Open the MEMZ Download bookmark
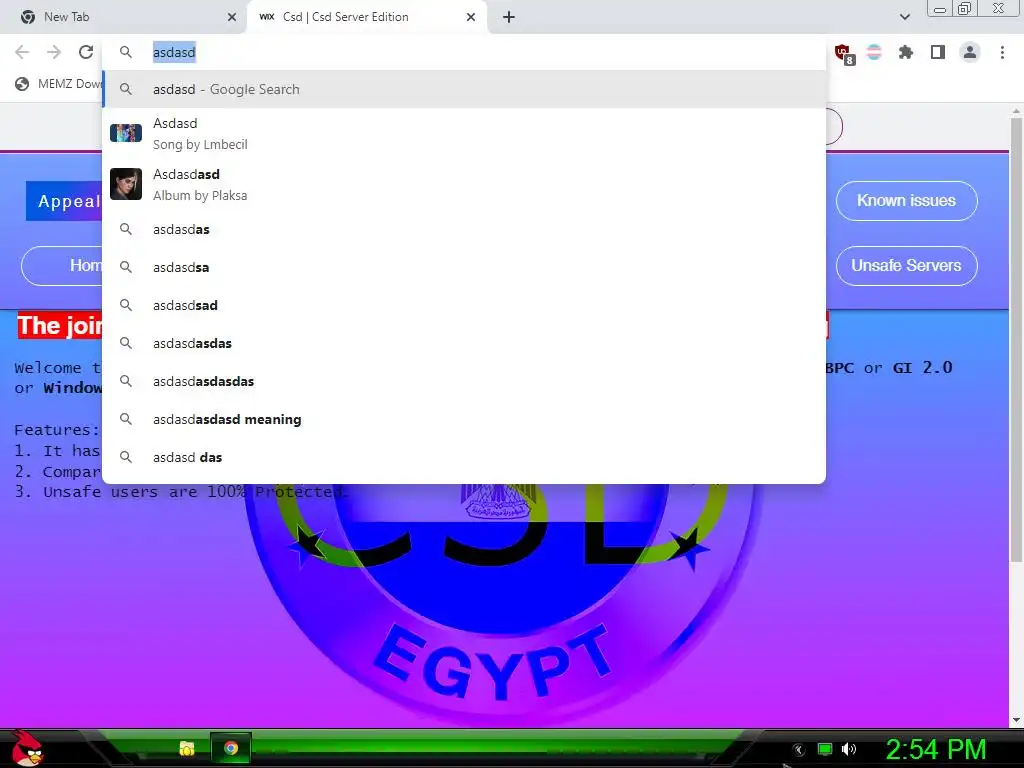The image size is (1024, 768). 59,84
